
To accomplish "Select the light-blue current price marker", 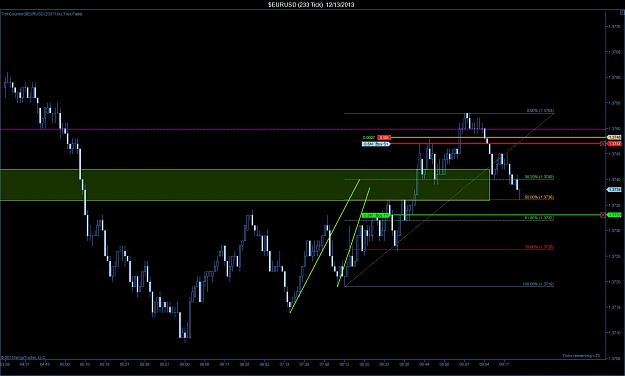I will tap(614, 189).
